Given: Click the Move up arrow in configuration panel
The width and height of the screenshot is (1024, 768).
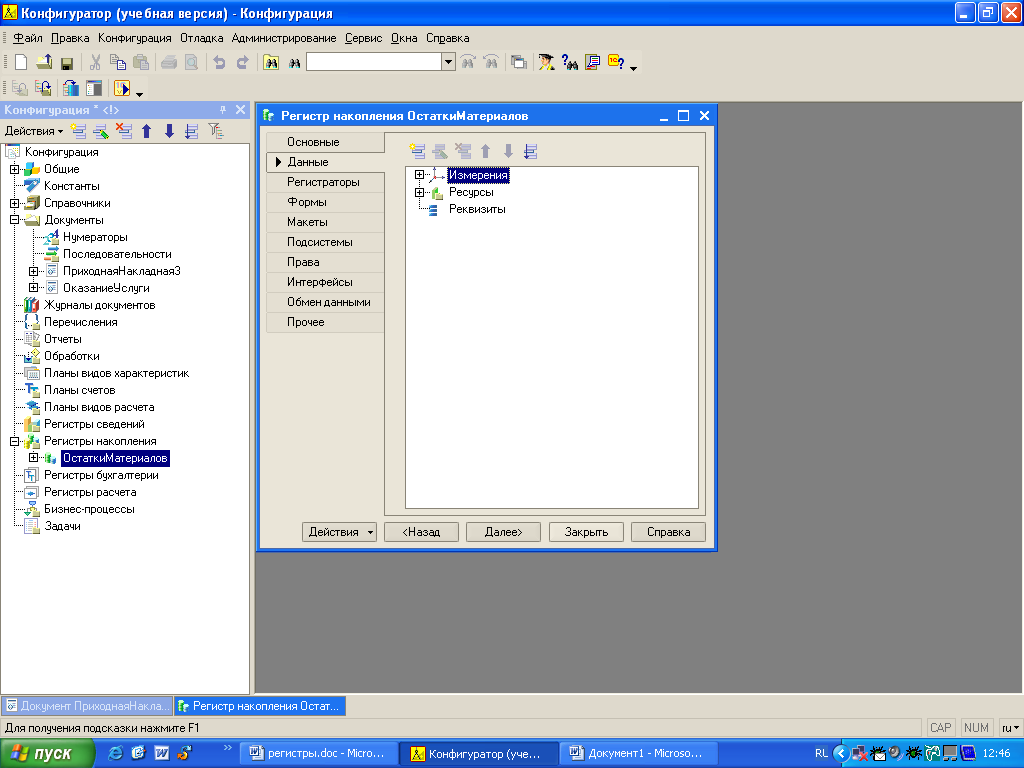Looking at the screenshot, I should click(x=146, y=131).
